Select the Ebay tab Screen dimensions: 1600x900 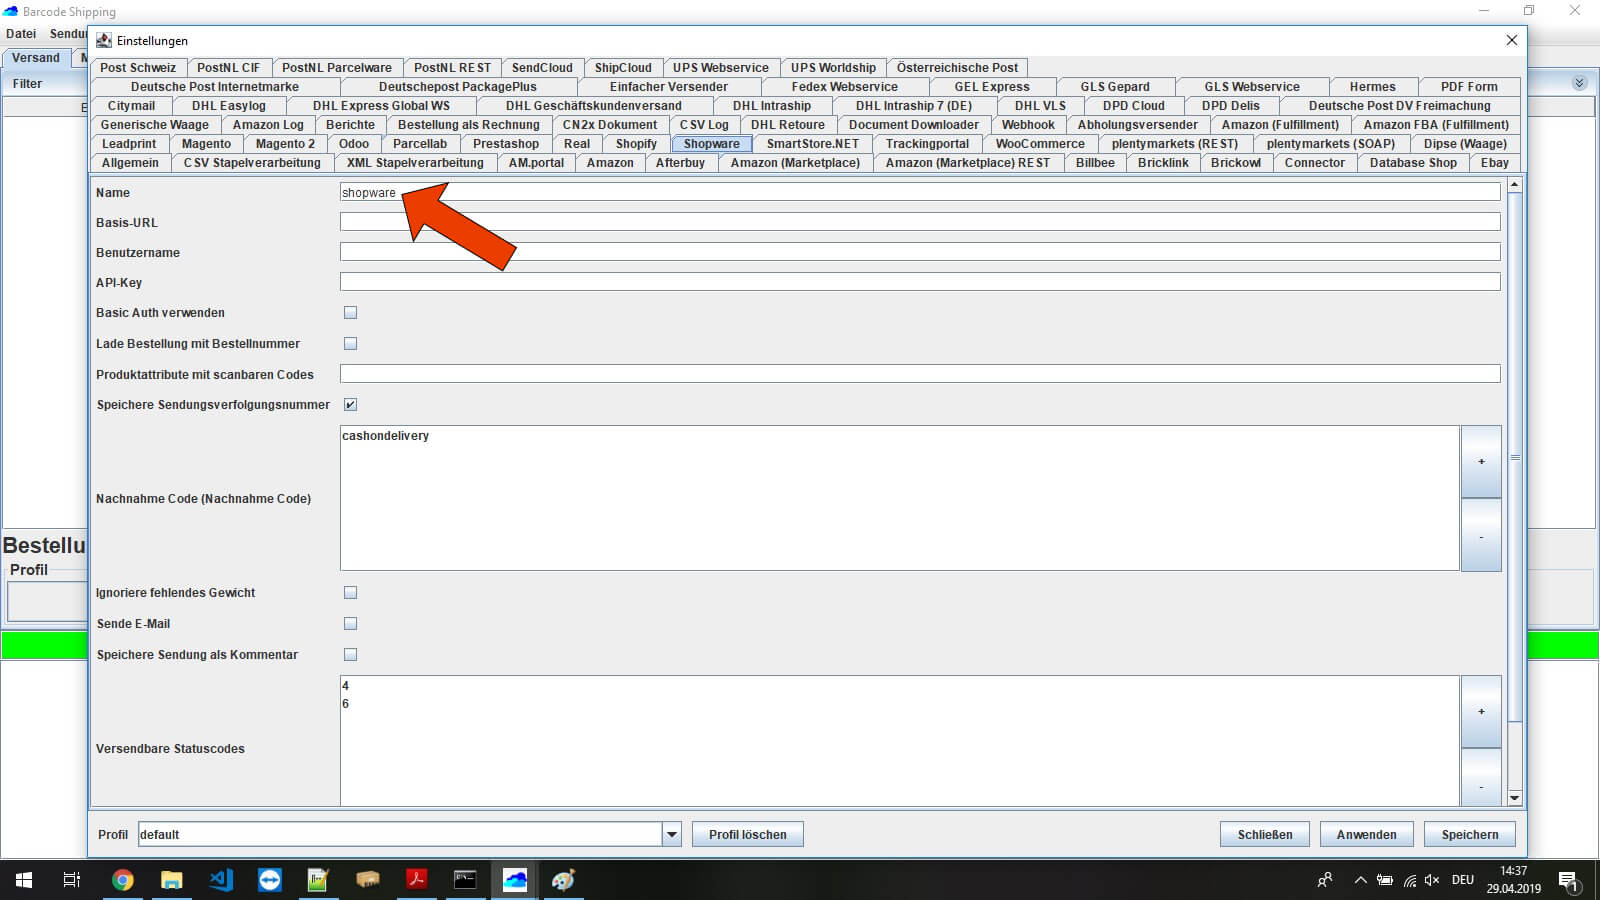[x=1495, y=163]
